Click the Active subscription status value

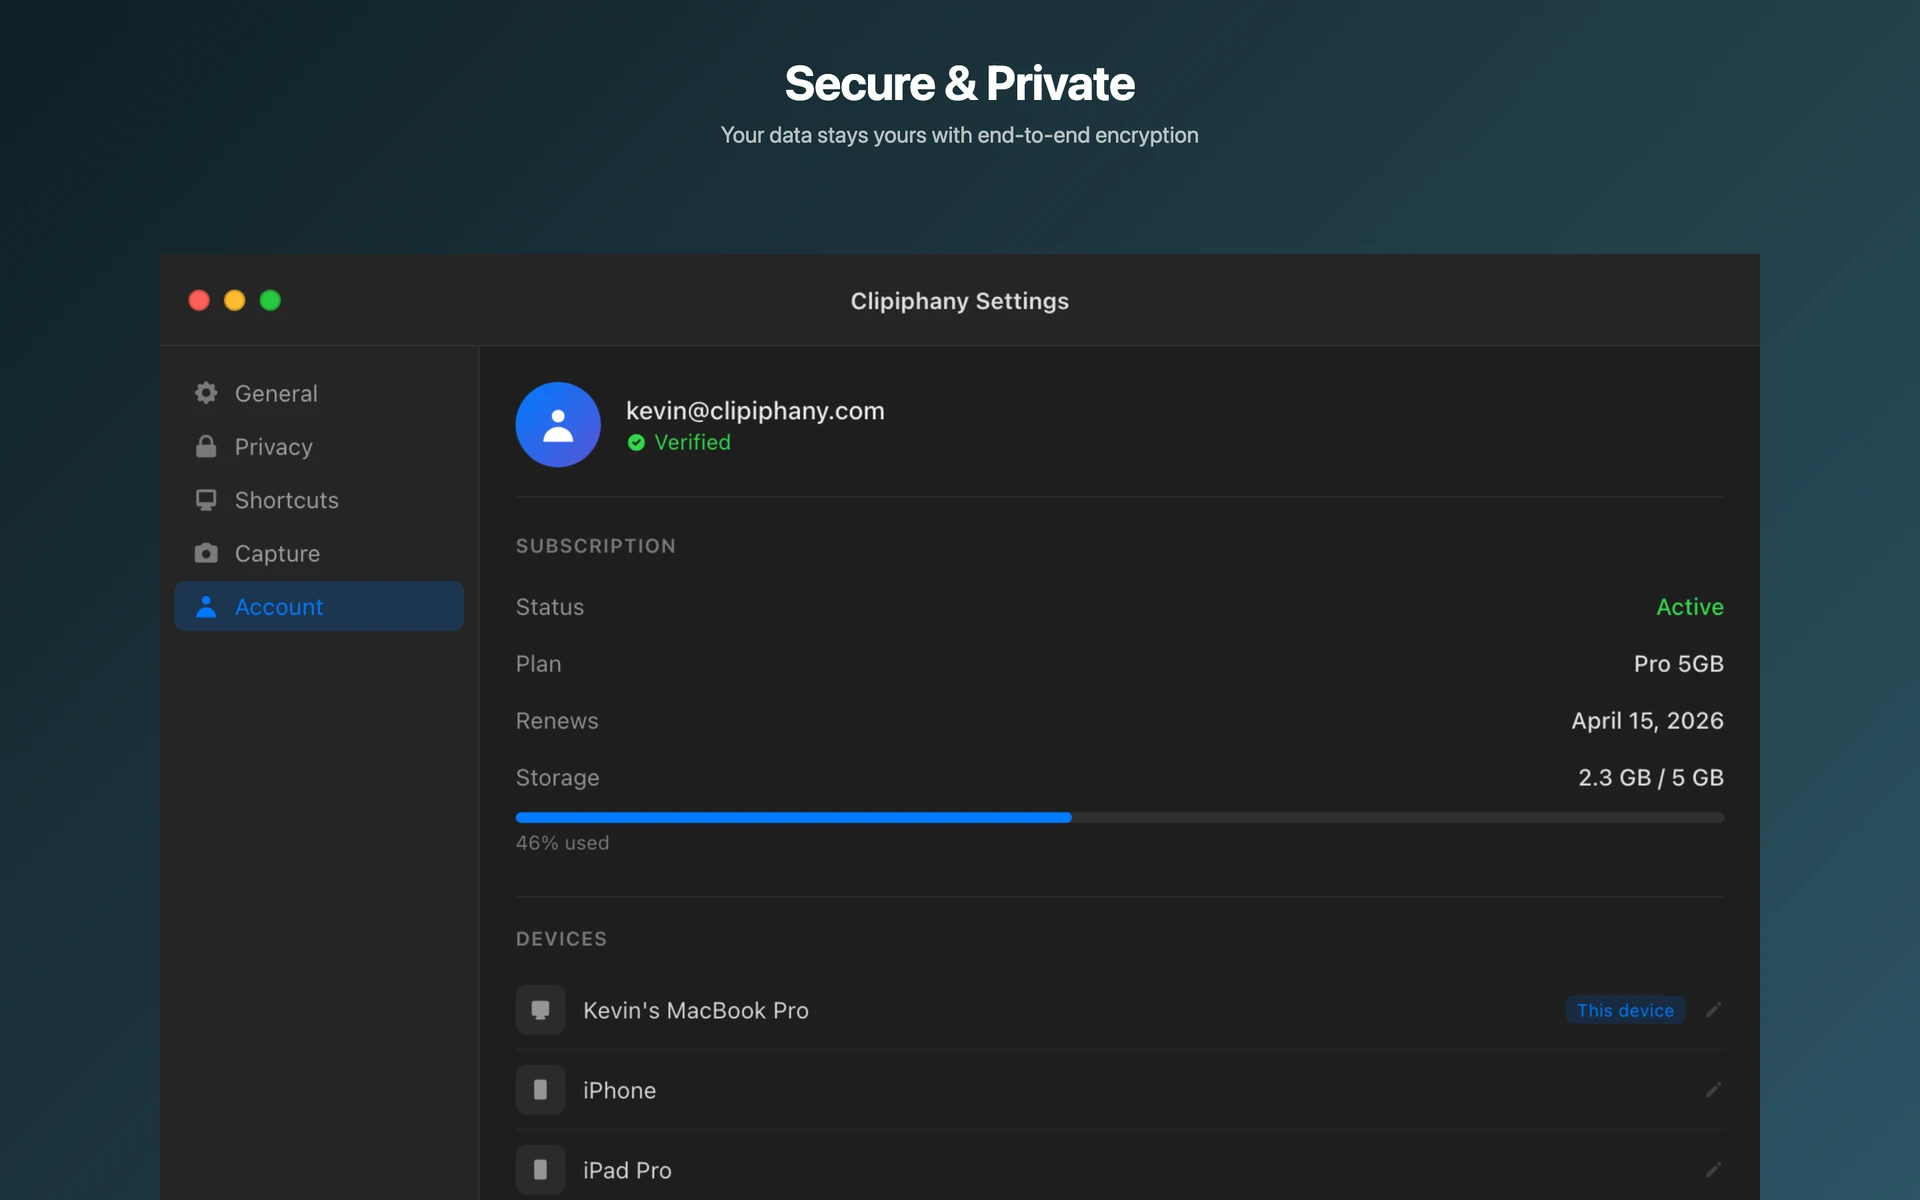click(x=1690, y=607)
